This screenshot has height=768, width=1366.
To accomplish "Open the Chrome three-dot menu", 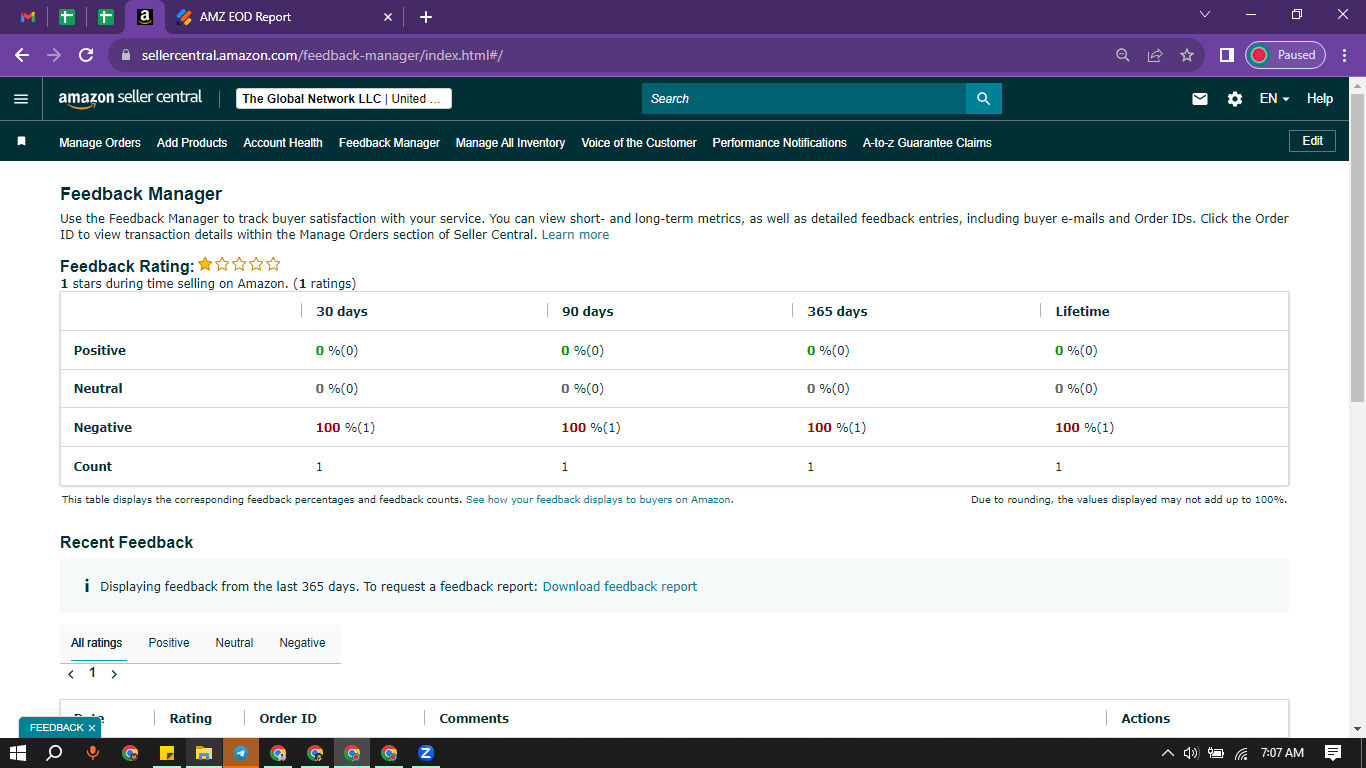I will 1345,55.
